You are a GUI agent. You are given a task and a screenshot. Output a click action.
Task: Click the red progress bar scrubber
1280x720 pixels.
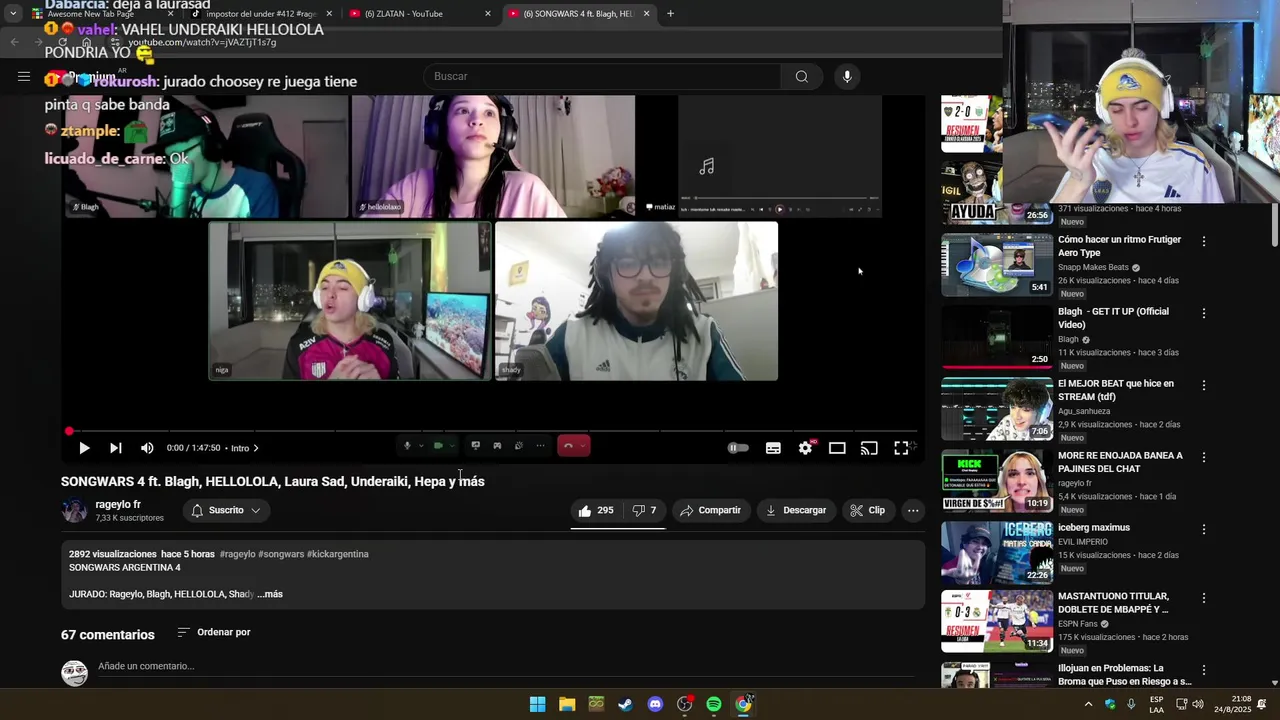click(x=69, y=431)
